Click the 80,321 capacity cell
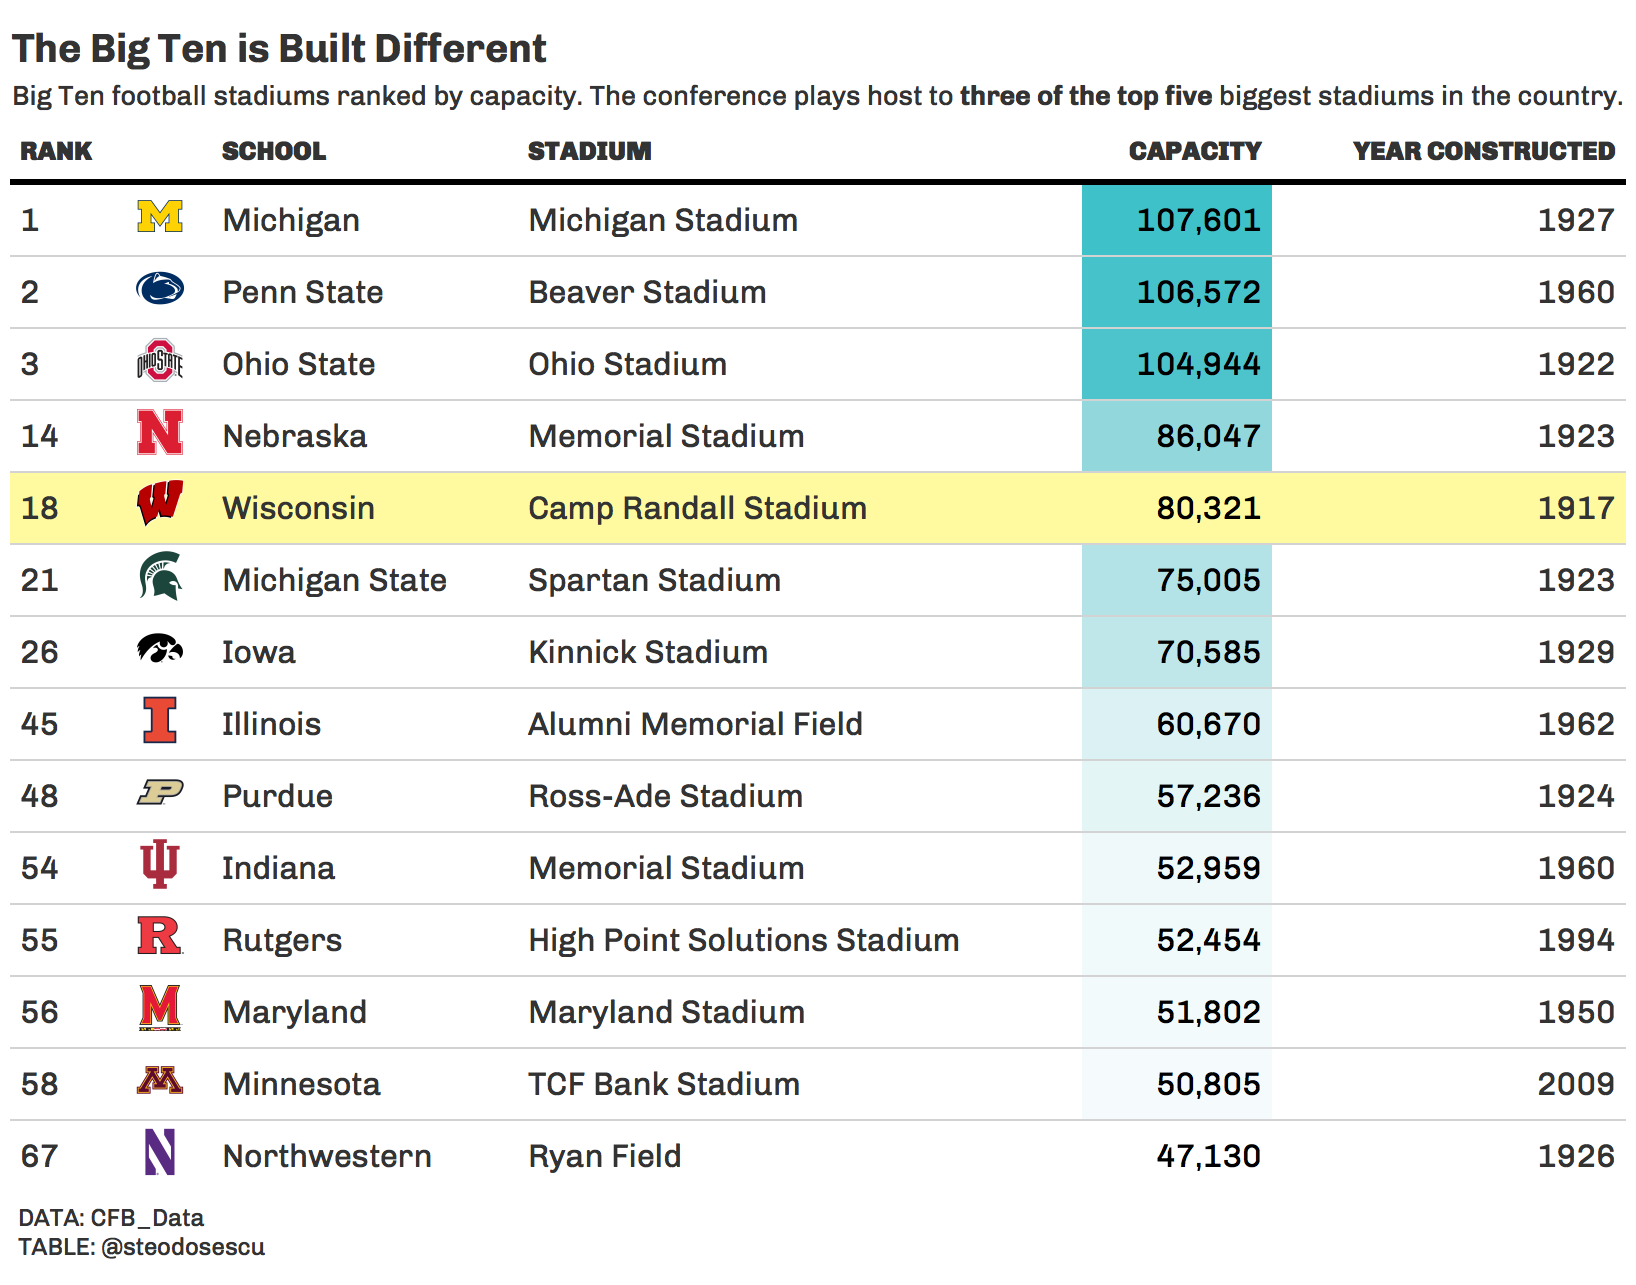1636x1285 pixels. click(1177, 508)
